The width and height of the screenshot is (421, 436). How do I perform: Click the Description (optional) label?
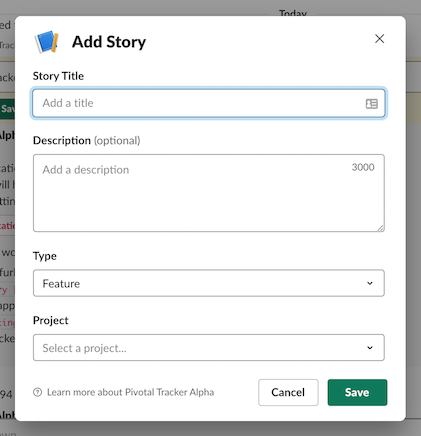(87, 140)
